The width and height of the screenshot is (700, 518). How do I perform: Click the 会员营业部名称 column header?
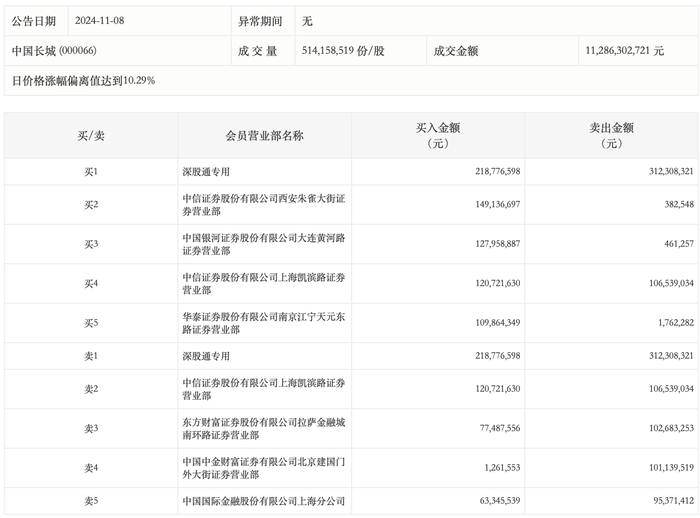pos(265,135)
